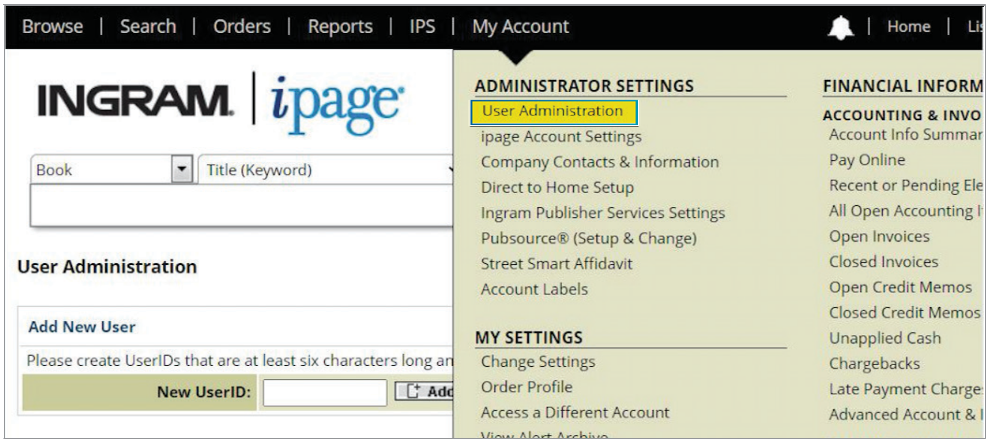This screenshot has width=994, height=444.
Task: Open the My Account menu
Action: coord(520,27)
